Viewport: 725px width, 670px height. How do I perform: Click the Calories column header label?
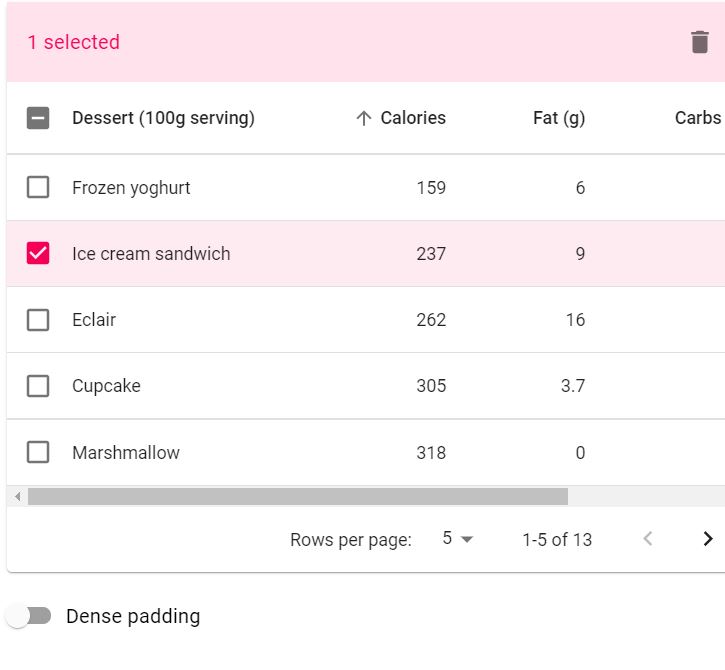(x=413, y=118)
